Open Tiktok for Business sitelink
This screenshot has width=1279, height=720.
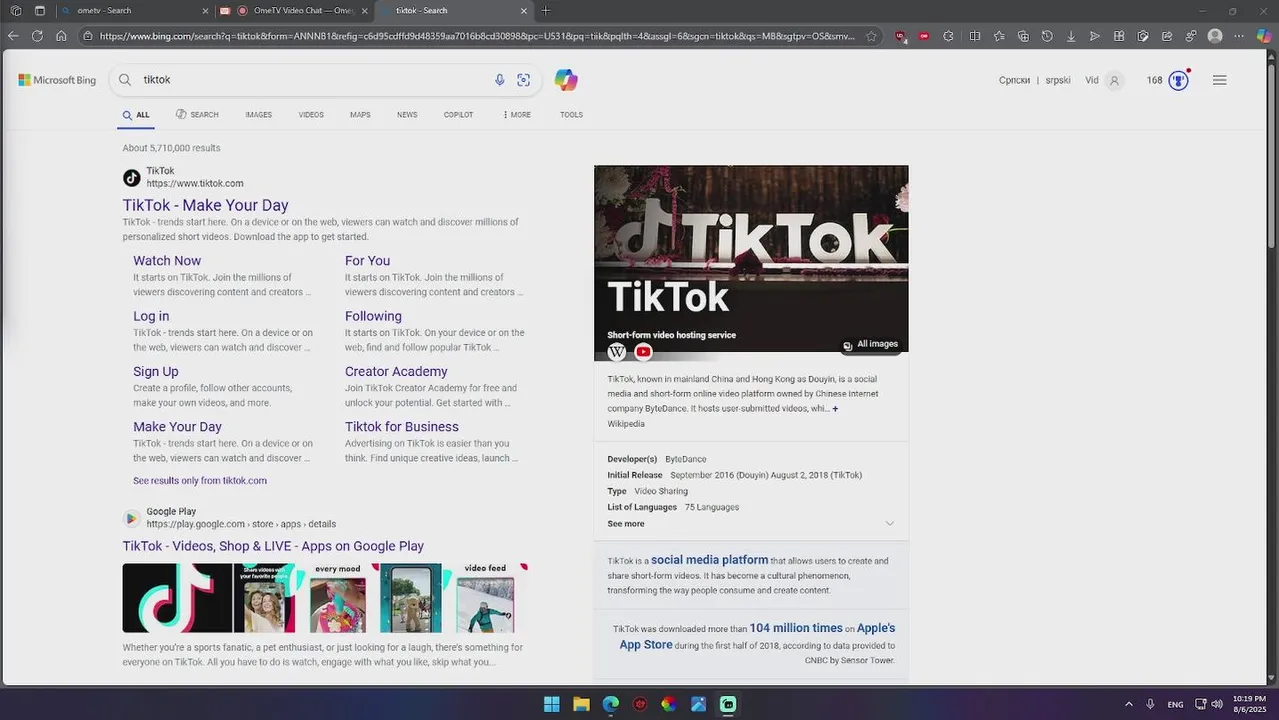[x=401, y=427]
